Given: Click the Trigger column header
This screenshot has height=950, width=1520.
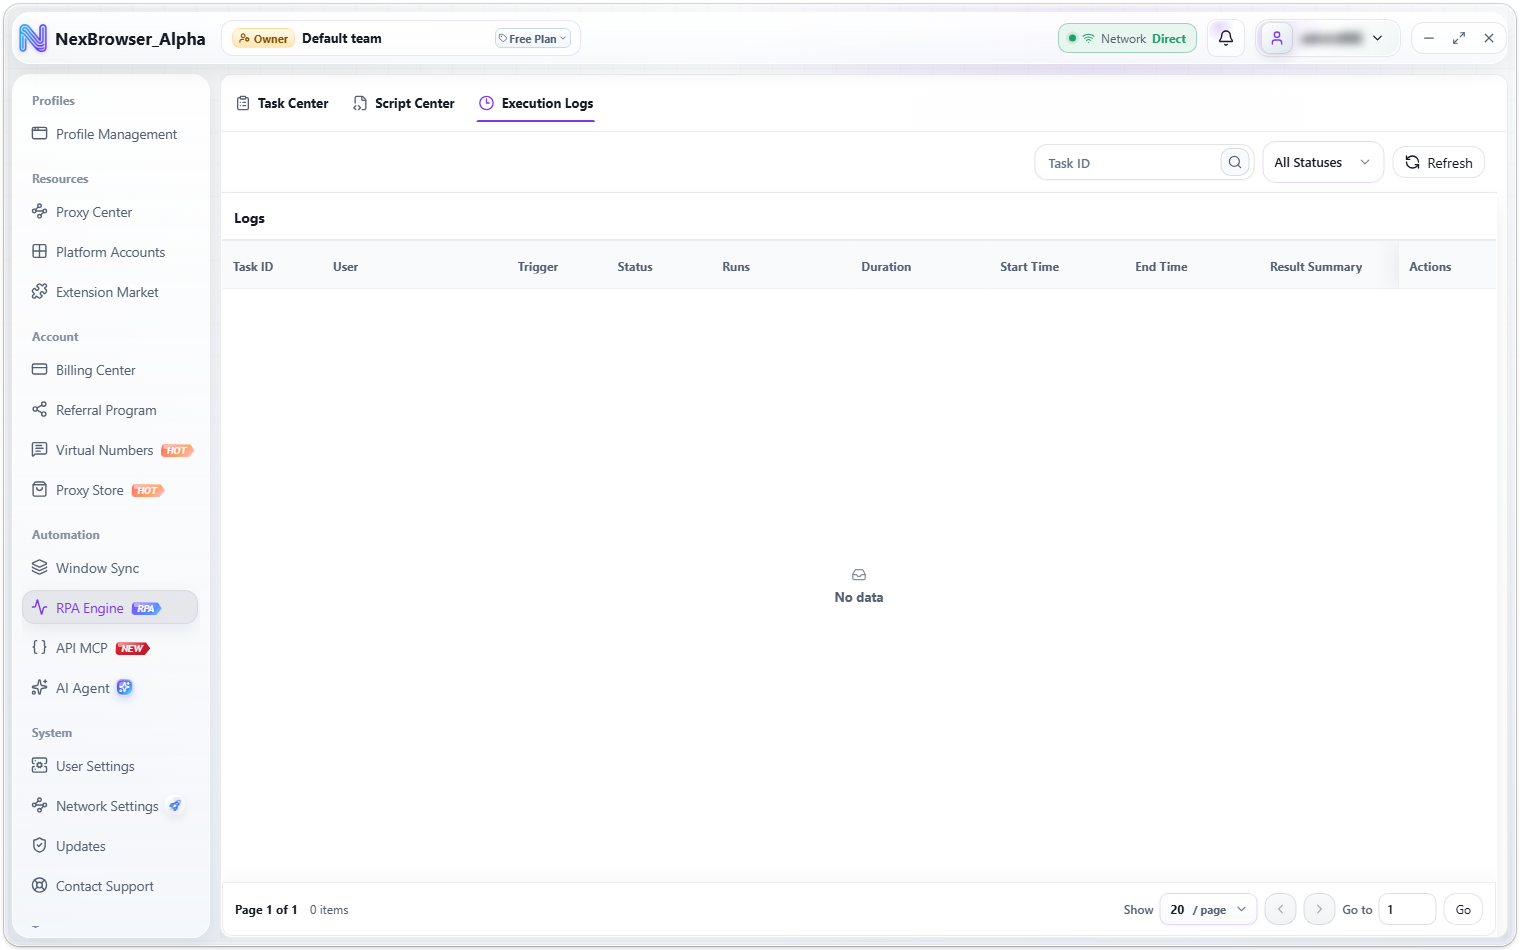Looking at the screenshot, I should 538,267.
